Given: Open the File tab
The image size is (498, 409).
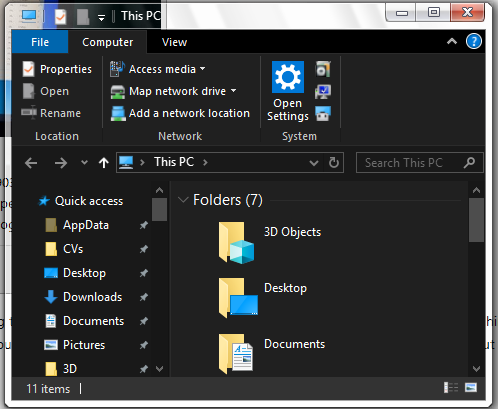Looking at the screenshot, I should tap(40, 42).
